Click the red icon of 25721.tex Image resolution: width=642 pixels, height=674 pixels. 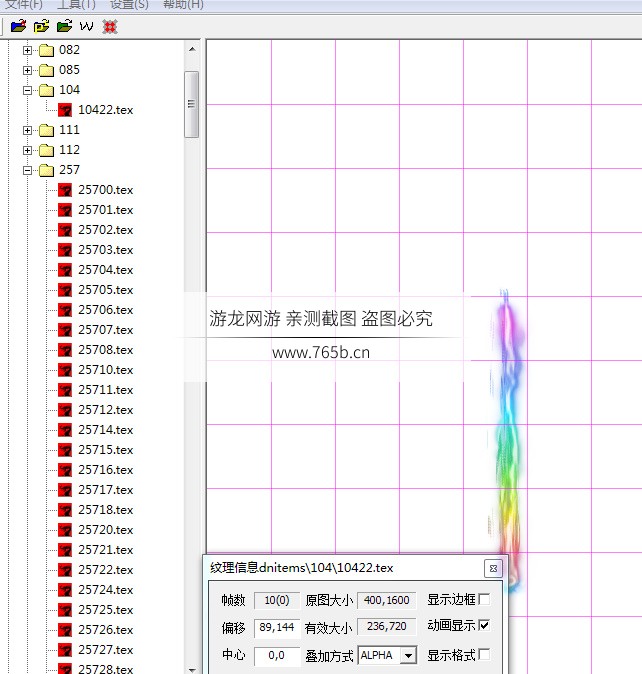point(65,550)
